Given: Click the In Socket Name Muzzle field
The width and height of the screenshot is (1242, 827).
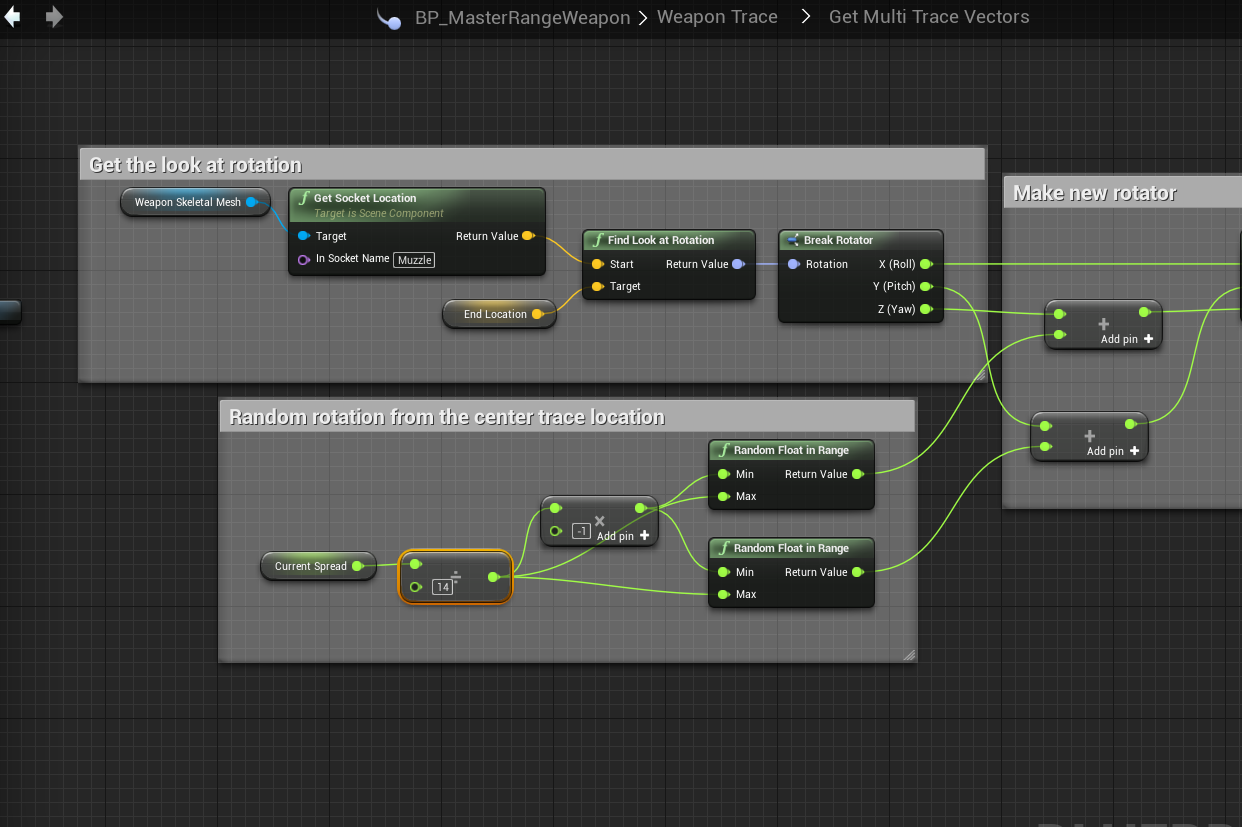Looking at the screenshot, I should coord(414,259).
